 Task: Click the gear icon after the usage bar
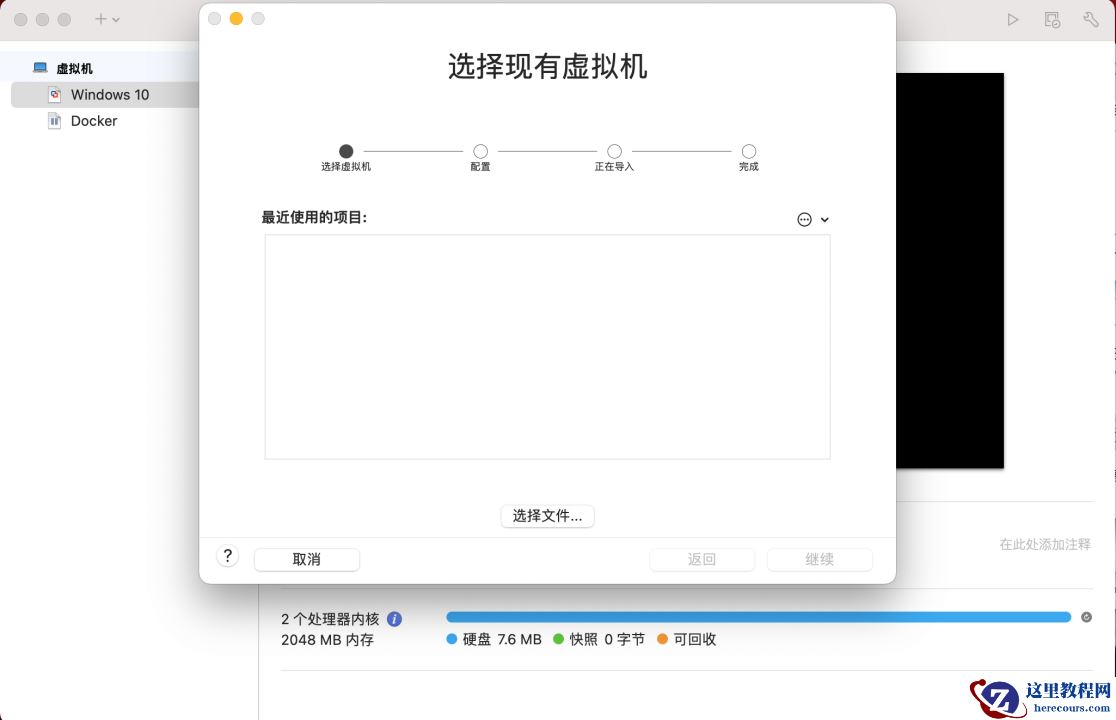click(1086, 617)
